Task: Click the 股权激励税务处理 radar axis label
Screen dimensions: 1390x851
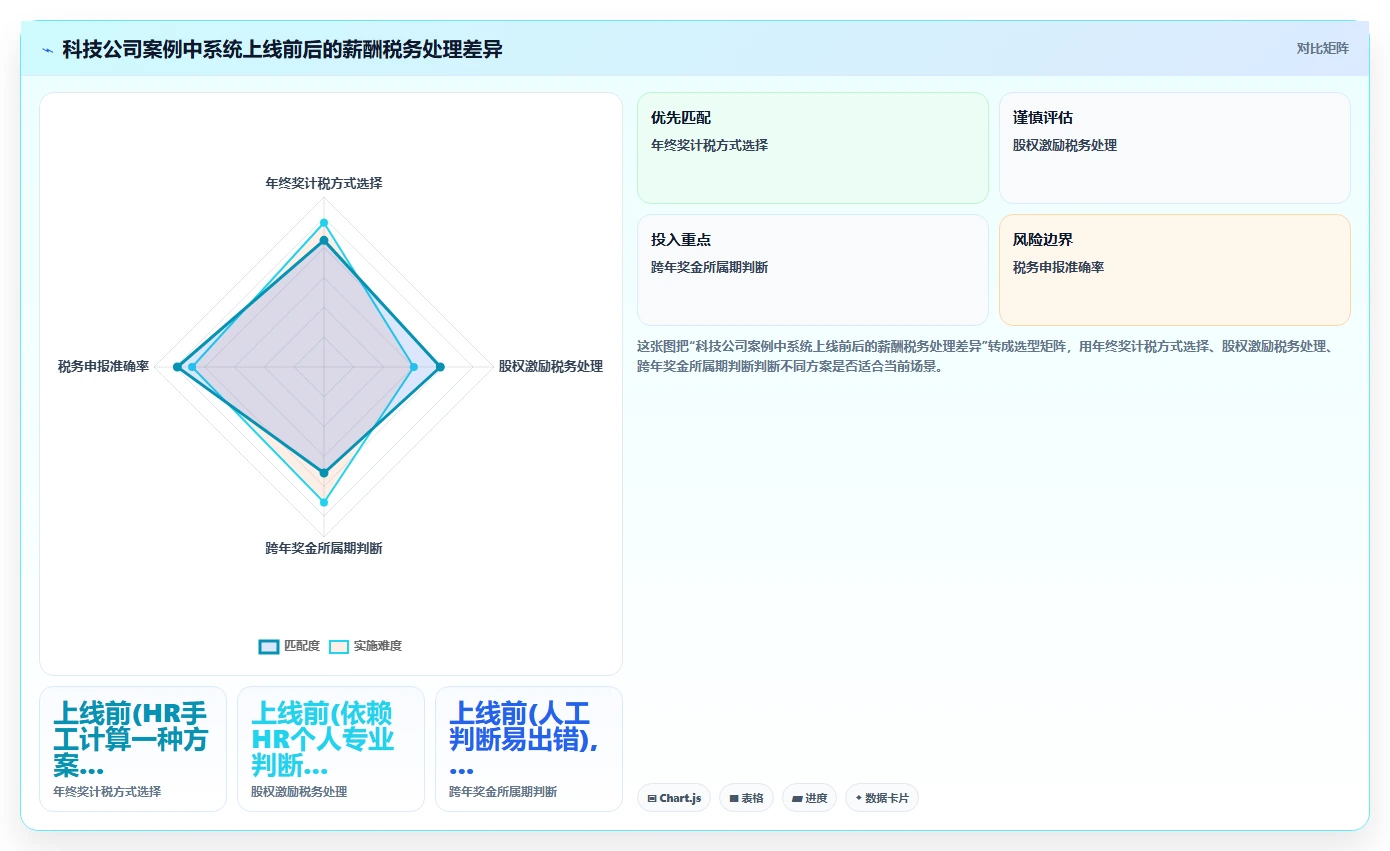Action: [x=551, y=366]
